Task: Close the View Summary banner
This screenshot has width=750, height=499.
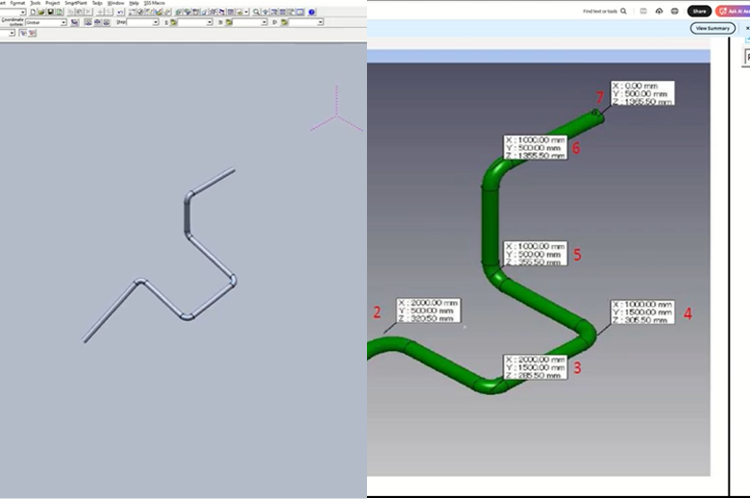Action: pyautogui.click(x=746, y=28)
